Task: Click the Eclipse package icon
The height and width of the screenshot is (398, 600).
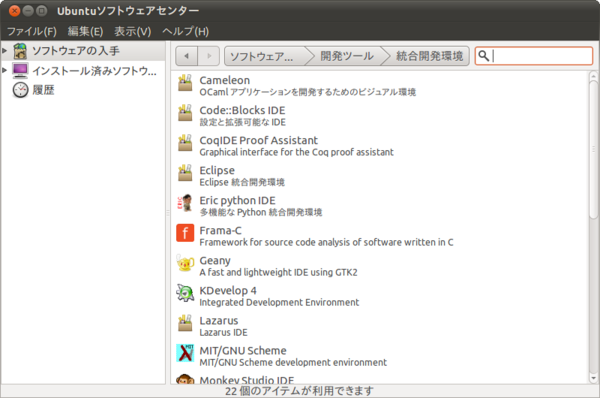Action: [x=185, y=173]
